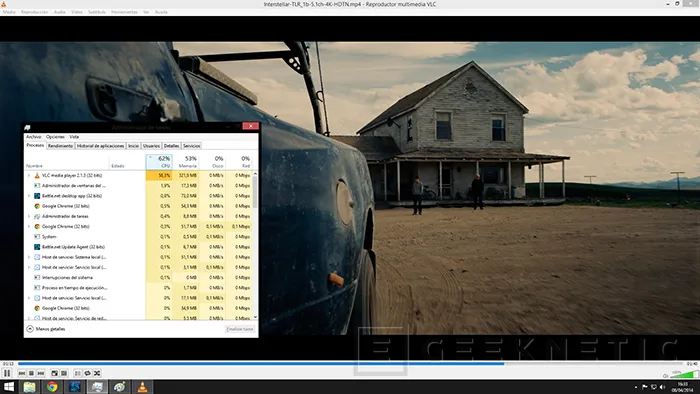Expand the VLC media player process row
This screenshot has height=394, width=700.
click(29, 175)
